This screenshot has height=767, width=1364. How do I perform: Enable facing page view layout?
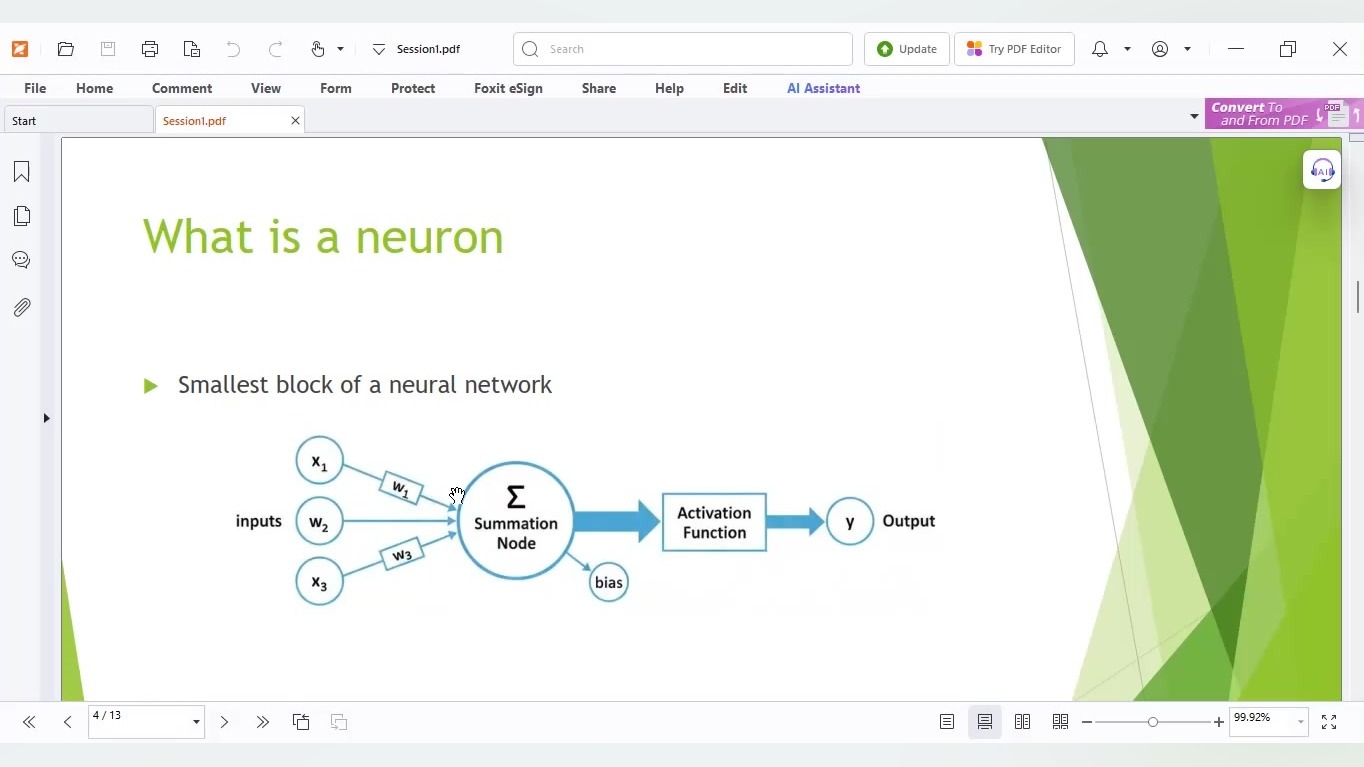point(1023,721)
